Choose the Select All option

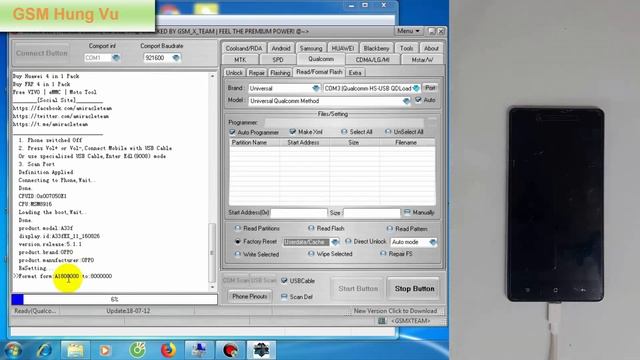point(344,132)
